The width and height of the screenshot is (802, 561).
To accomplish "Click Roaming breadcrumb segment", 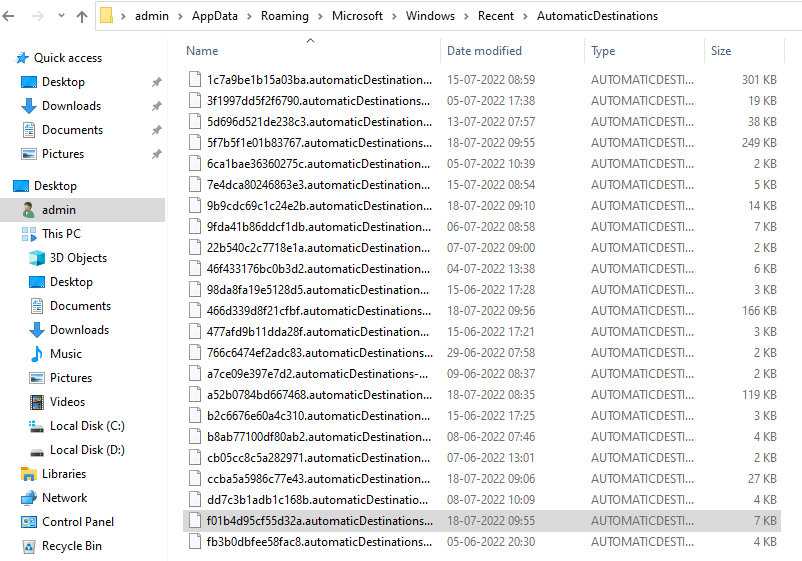I will (285, 16).
